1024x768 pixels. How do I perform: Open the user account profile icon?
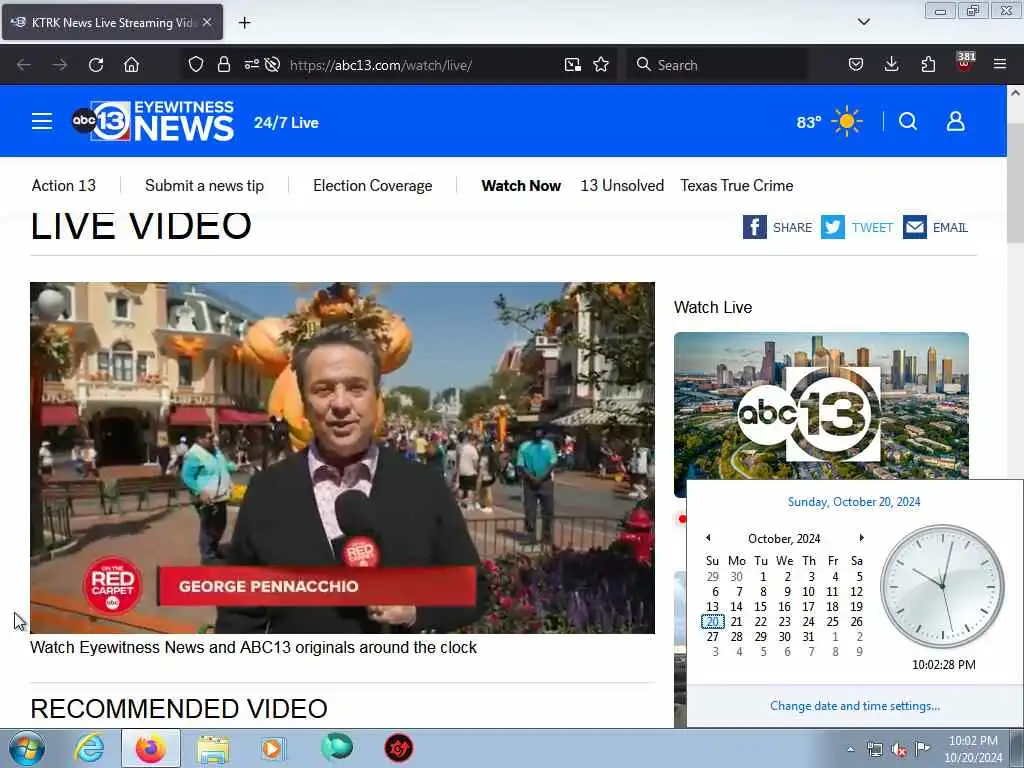tap(955, 121)
